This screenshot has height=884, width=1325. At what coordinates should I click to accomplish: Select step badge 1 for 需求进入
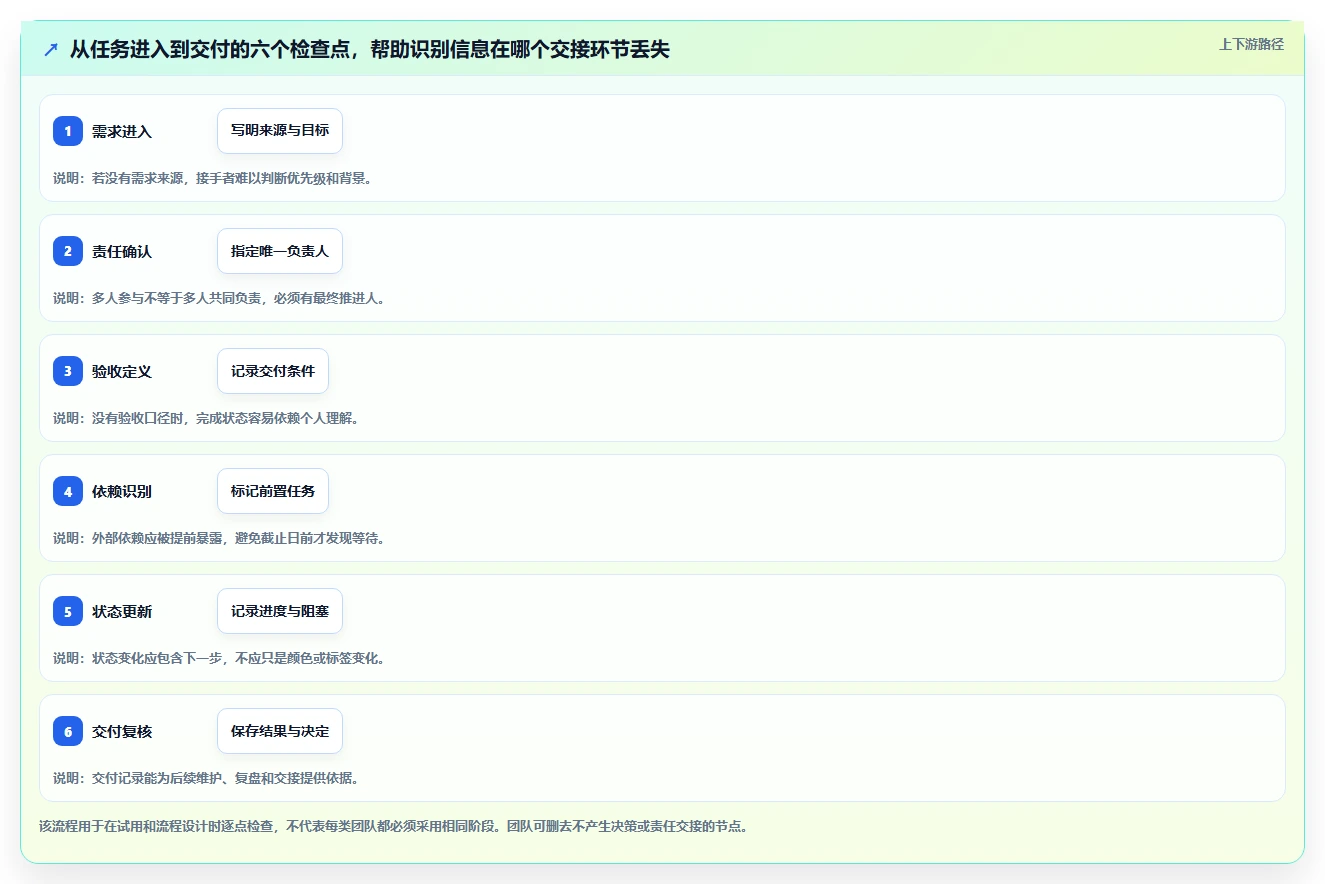68,131
